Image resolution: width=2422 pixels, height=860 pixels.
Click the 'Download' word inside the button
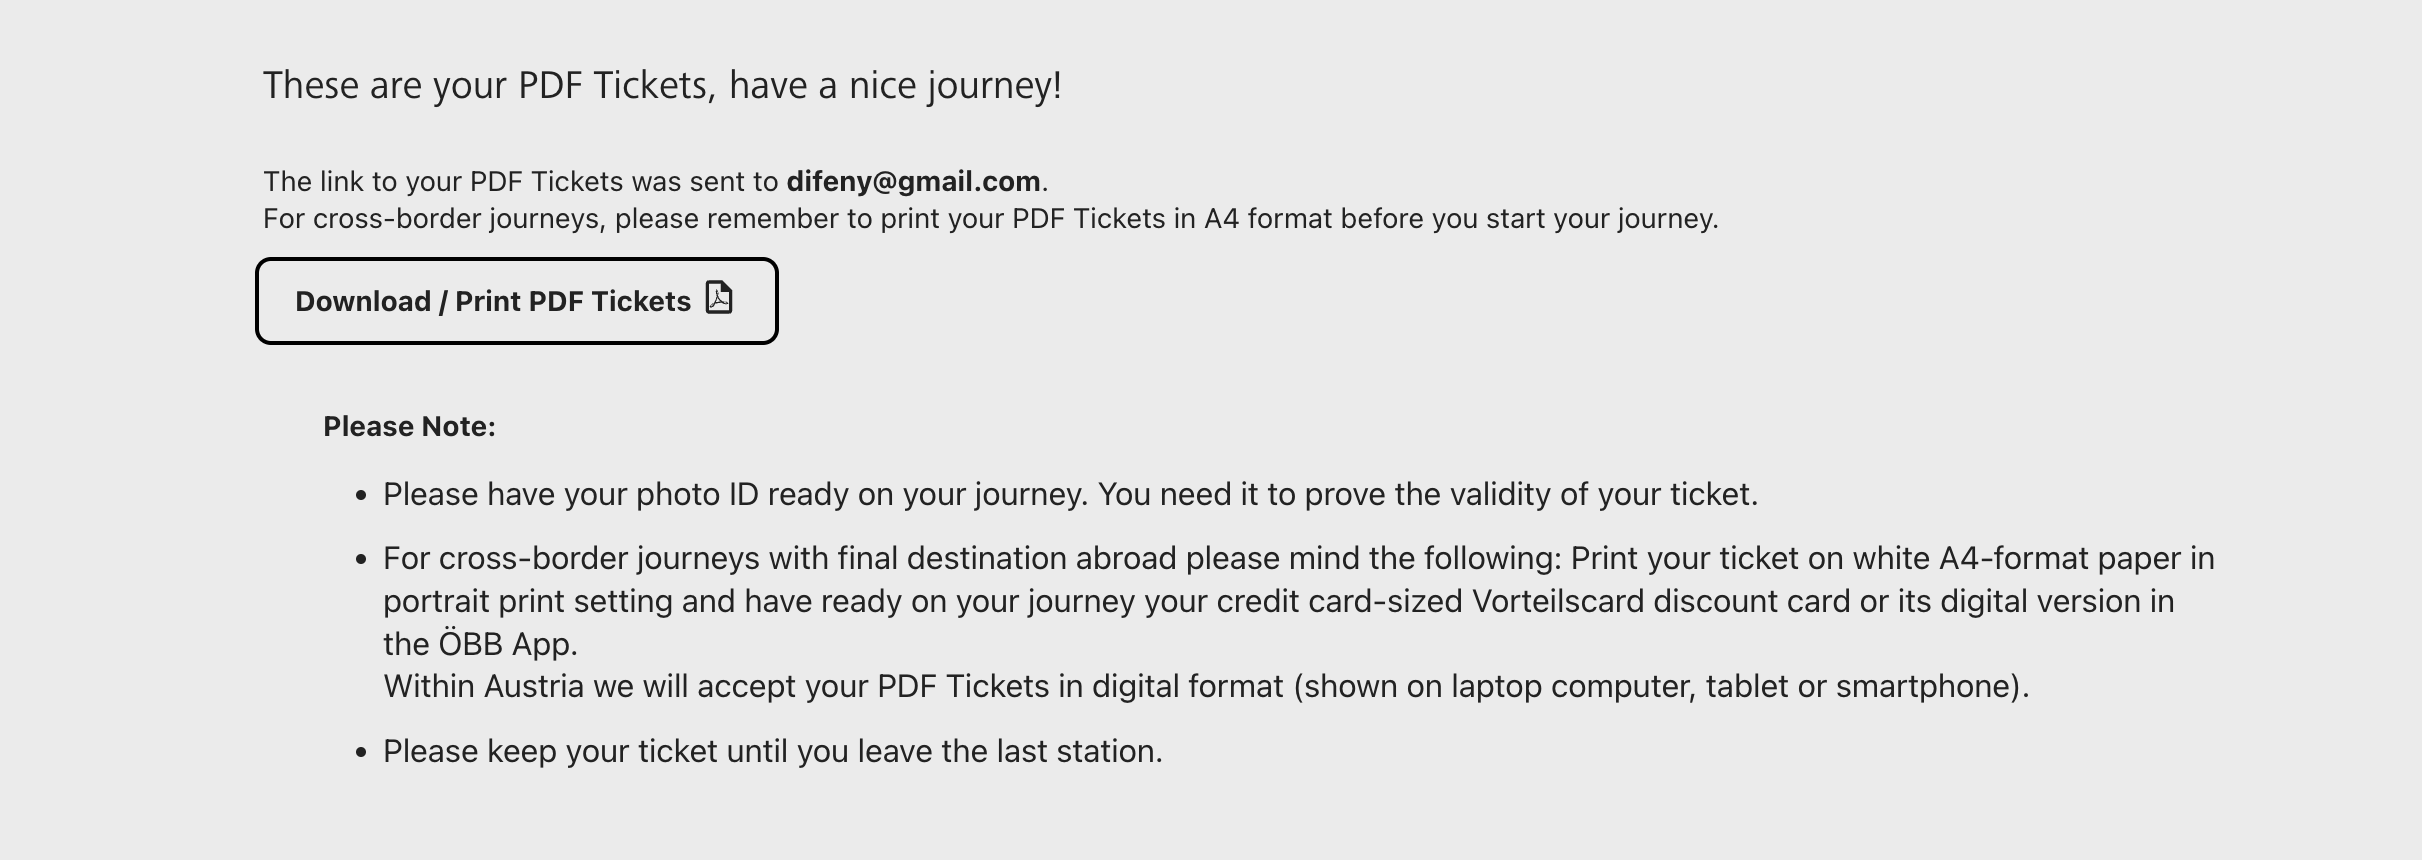pos(363,302)
